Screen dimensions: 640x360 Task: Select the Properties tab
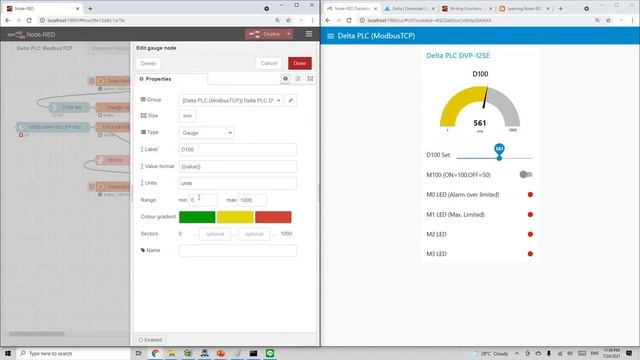pyautogui.click(x=171, y=79)
